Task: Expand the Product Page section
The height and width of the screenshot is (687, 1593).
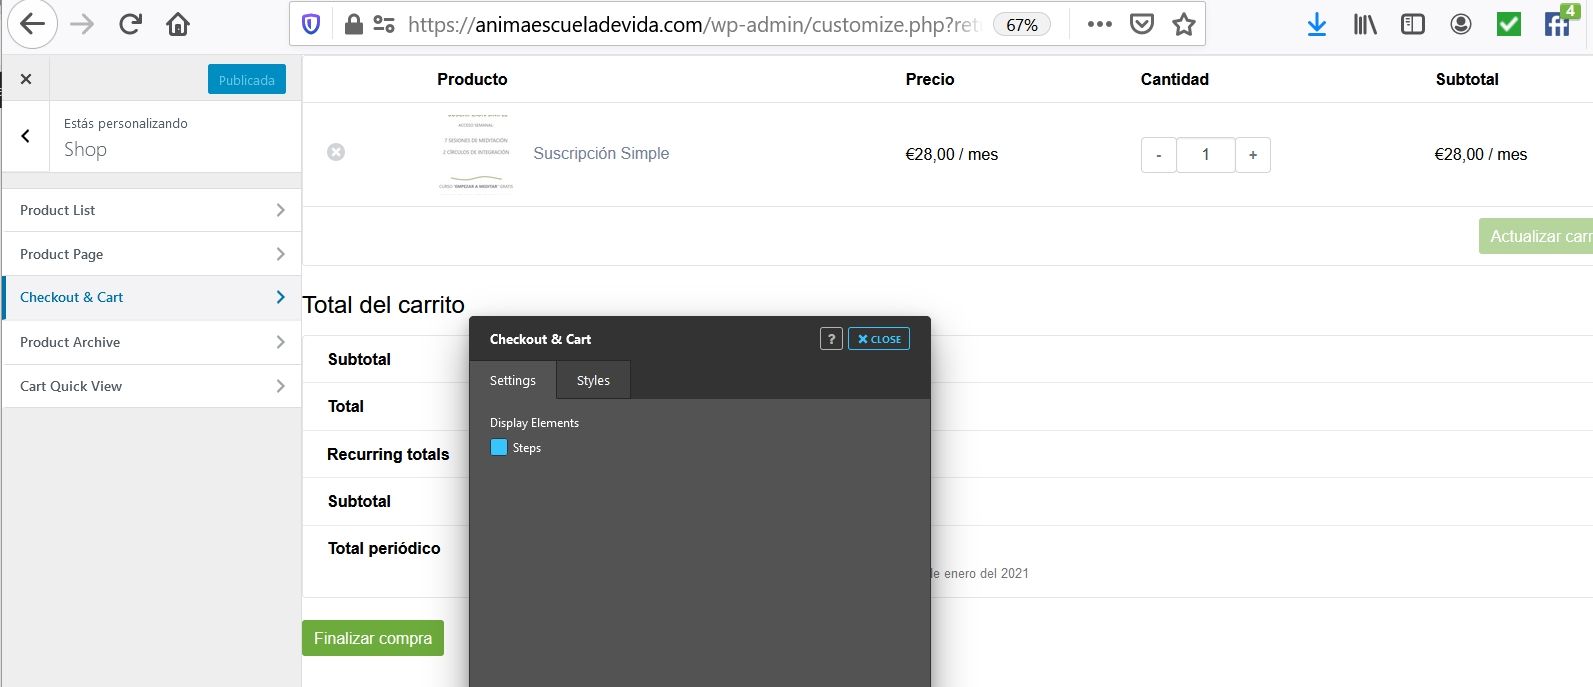Action: click(152, 254)
